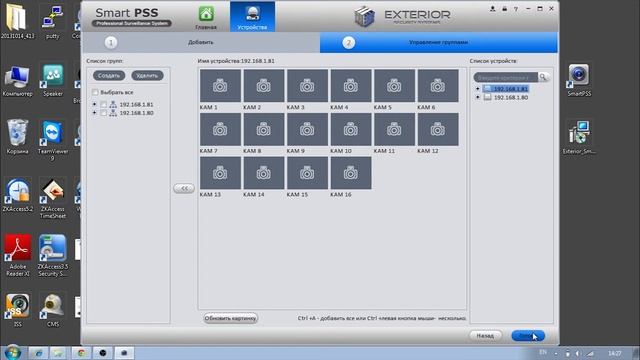Open SmartPSS desktop shortcut
This screenshot has height=360, width=640.
(579, 80)
